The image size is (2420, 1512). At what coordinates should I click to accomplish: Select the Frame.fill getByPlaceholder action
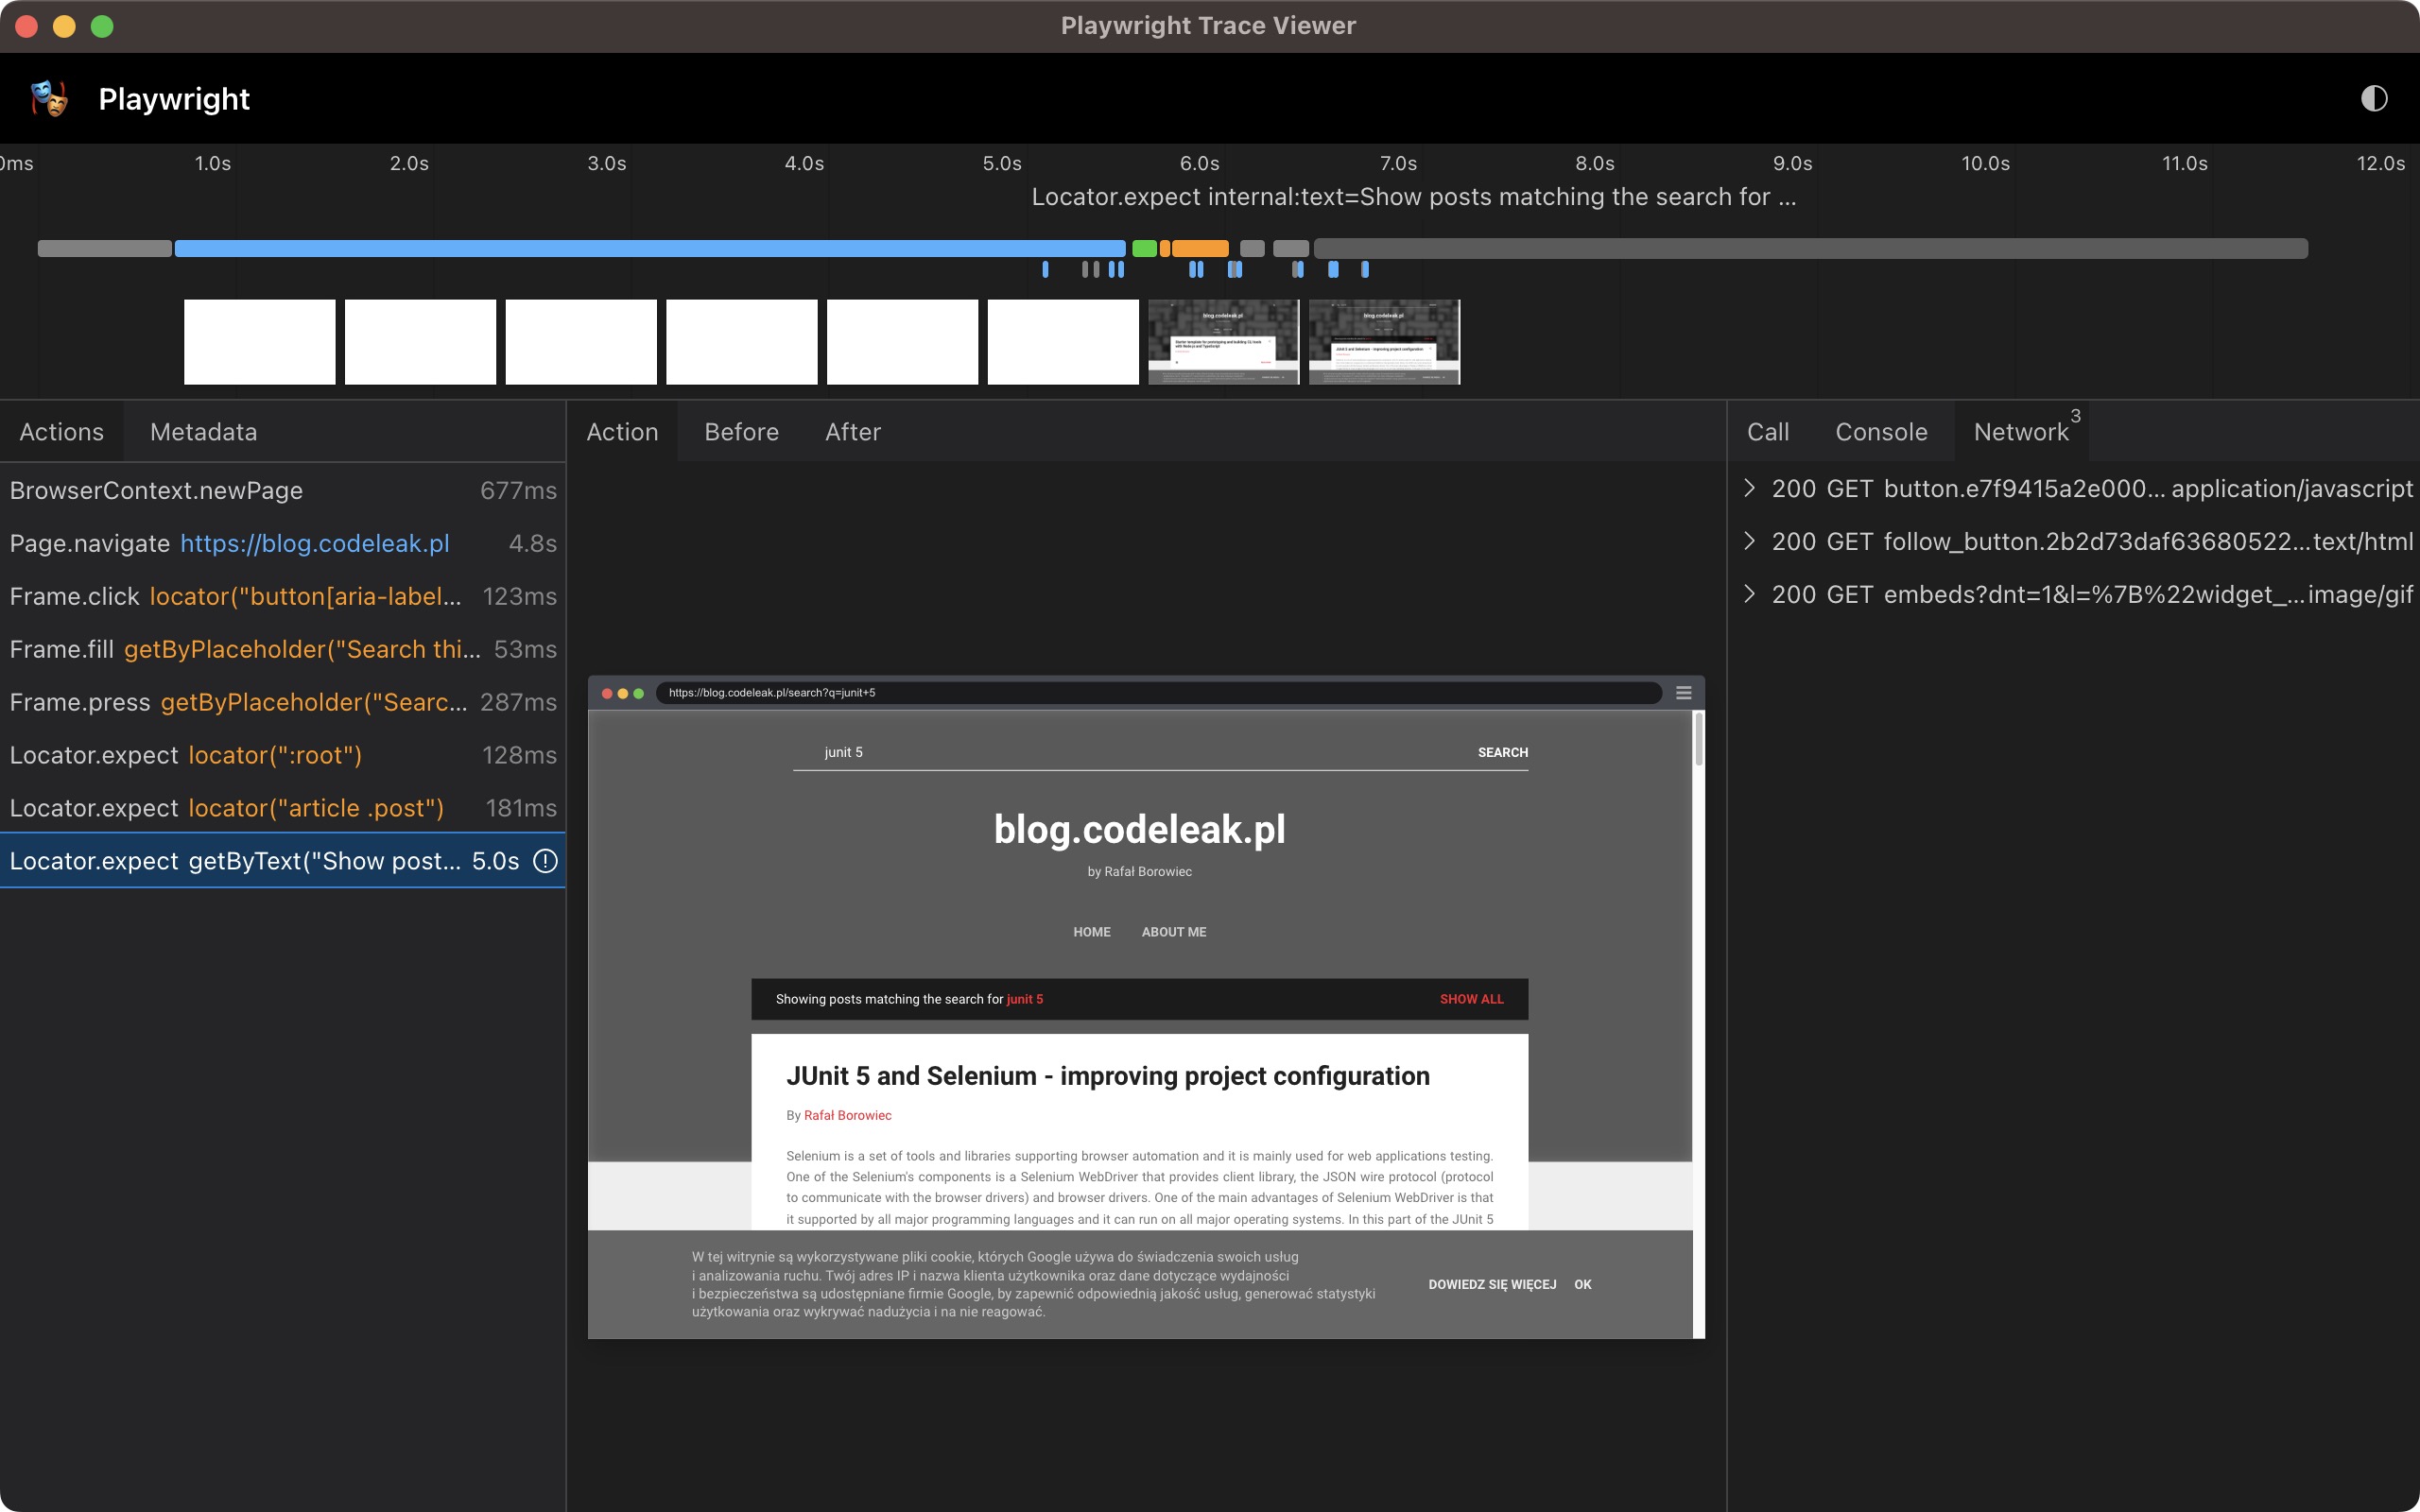coord(283,649)
